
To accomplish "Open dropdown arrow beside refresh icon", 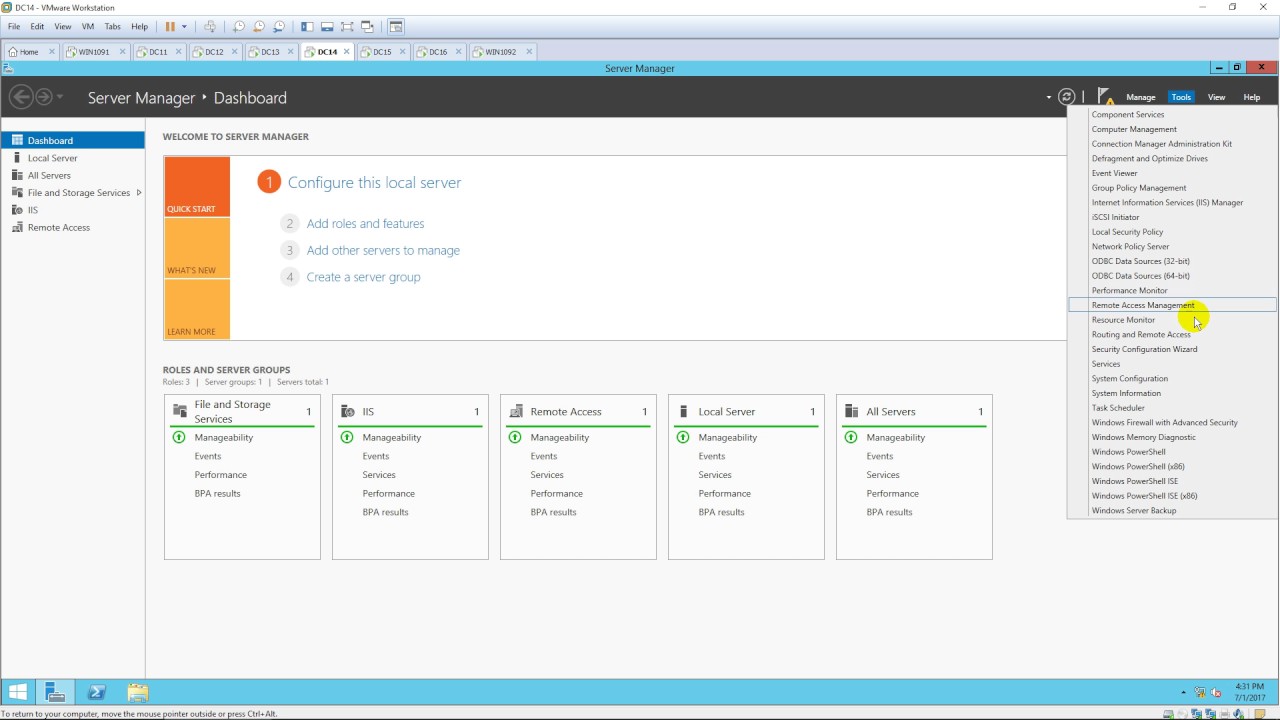I will tap(1049, 97).
